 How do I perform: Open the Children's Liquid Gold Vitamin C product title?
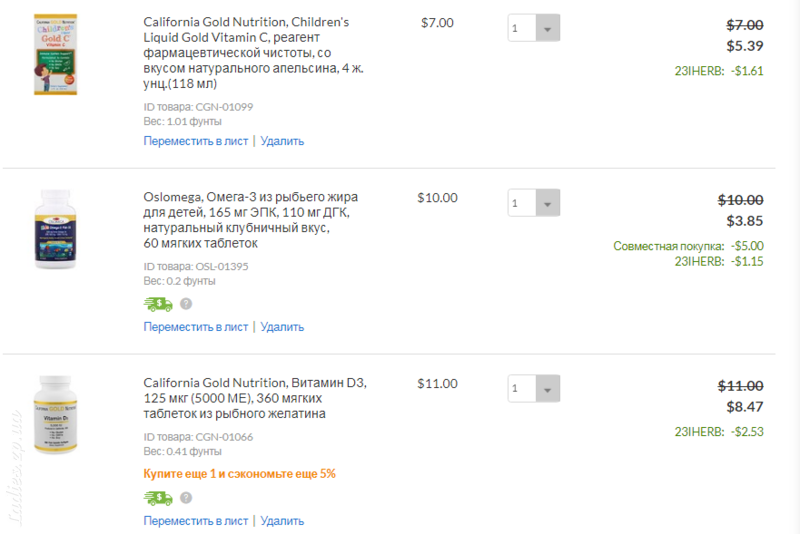point(254,53)
